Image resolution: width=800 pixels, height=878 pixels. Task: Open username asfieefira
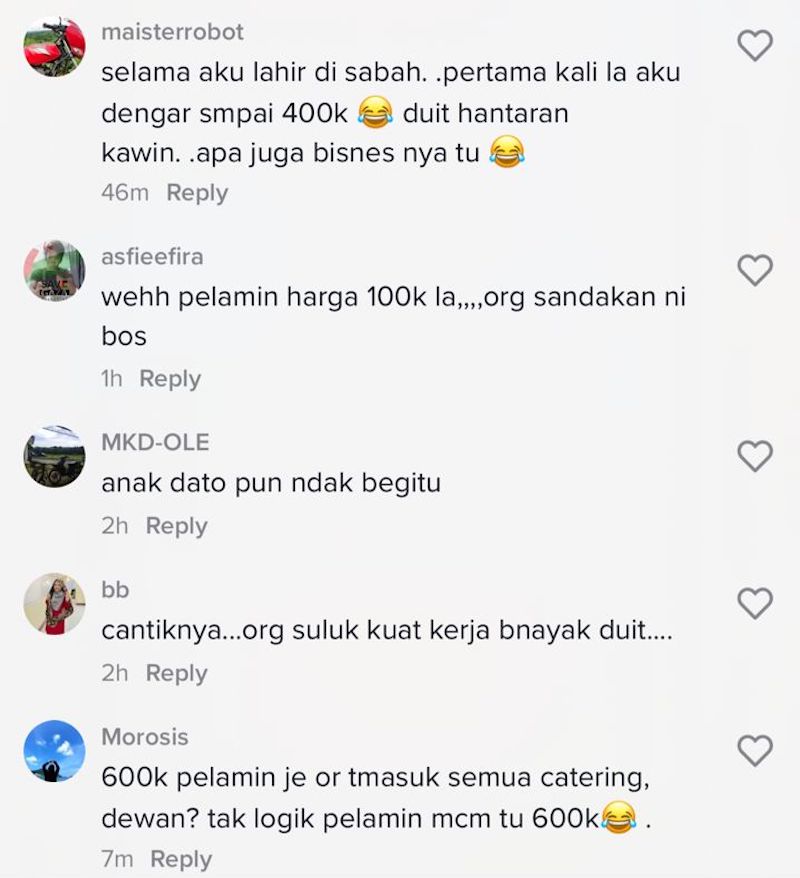tap(152, 257)
